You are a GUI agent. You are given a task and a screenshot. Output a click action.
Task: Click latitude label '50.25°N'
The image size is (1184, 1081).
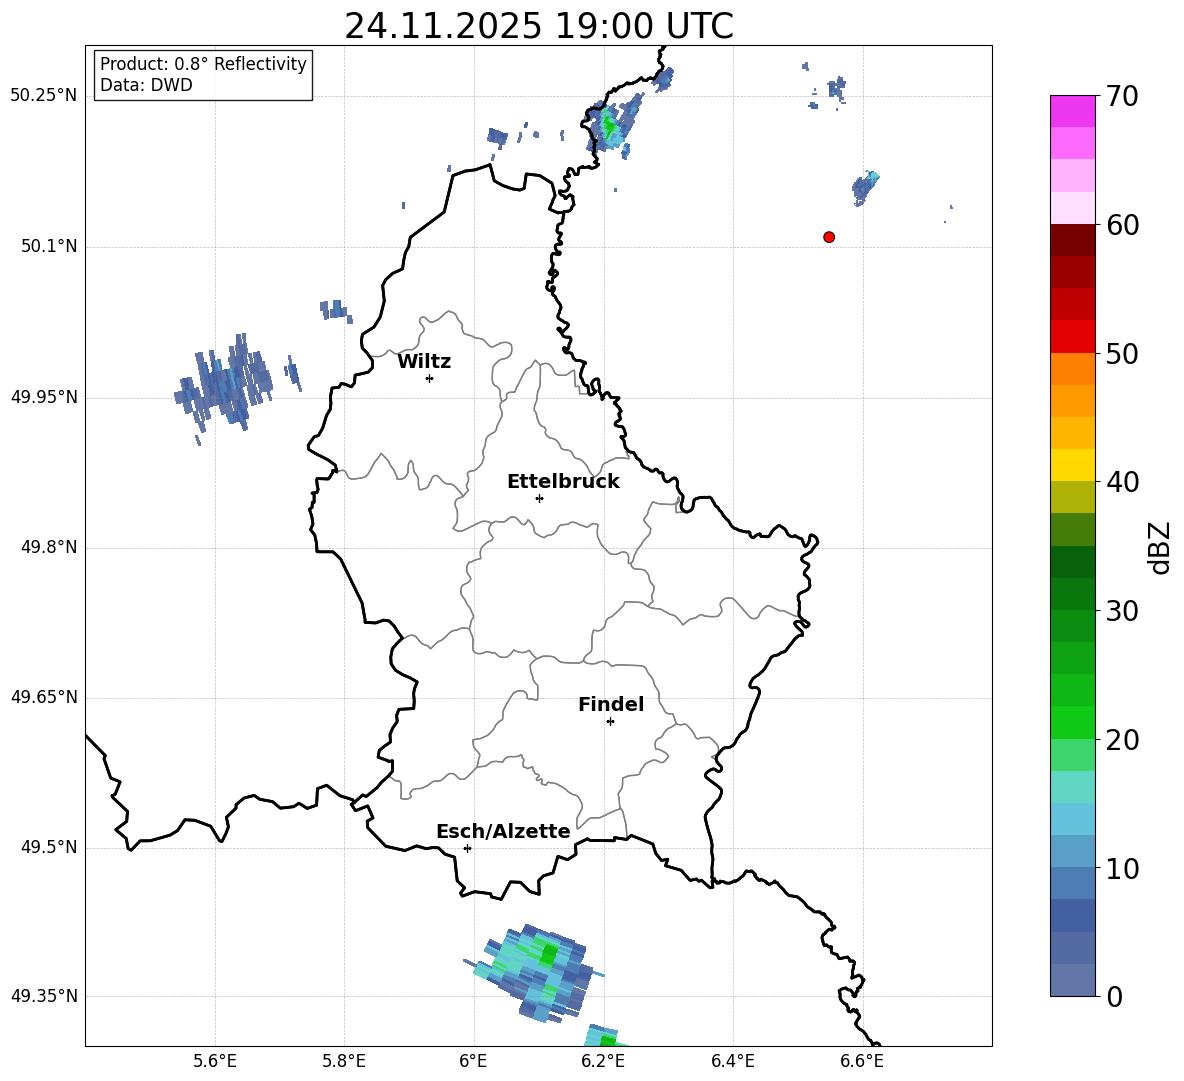point(44,96)
